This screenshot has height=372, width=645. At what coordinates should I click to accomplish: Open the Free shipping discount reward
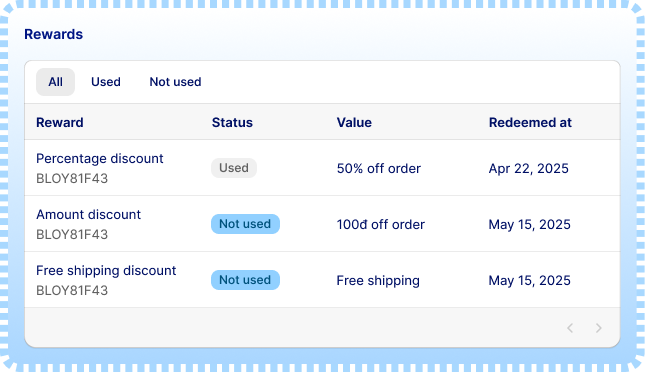(x=106, y=270)
